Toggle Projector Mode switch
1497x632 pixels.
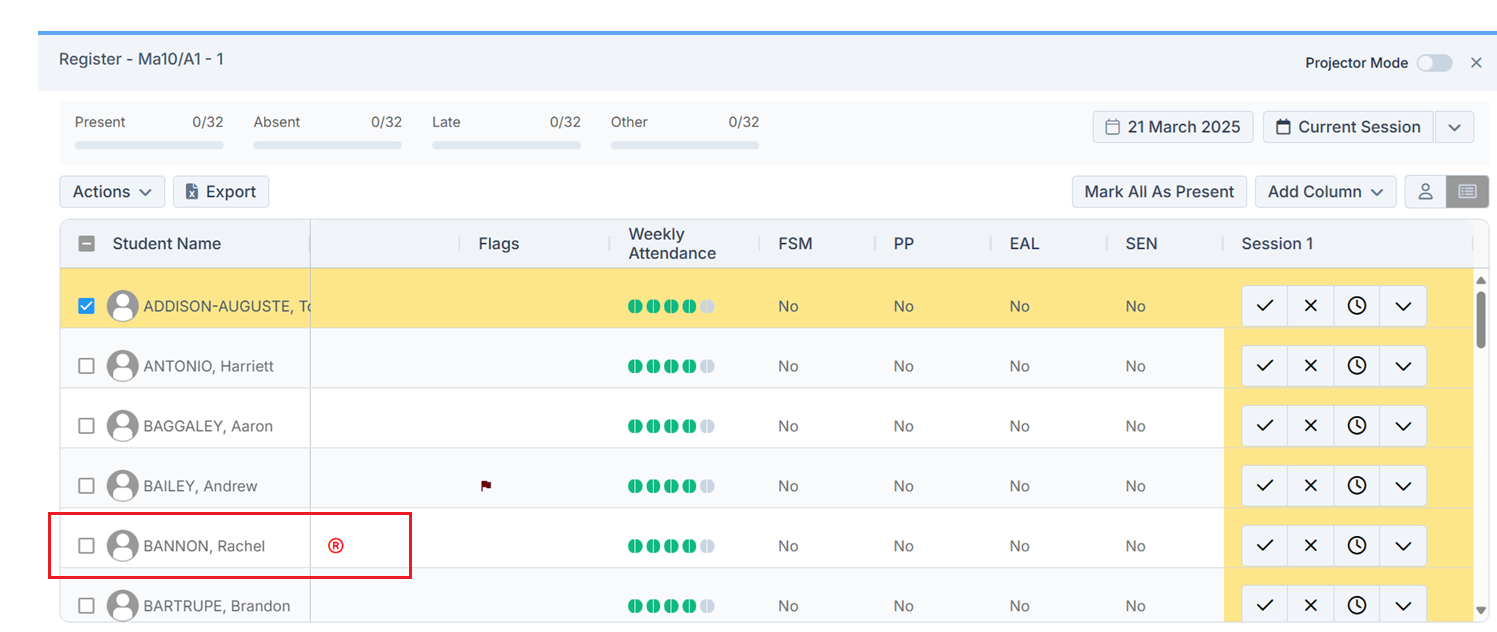(1434, 63)
